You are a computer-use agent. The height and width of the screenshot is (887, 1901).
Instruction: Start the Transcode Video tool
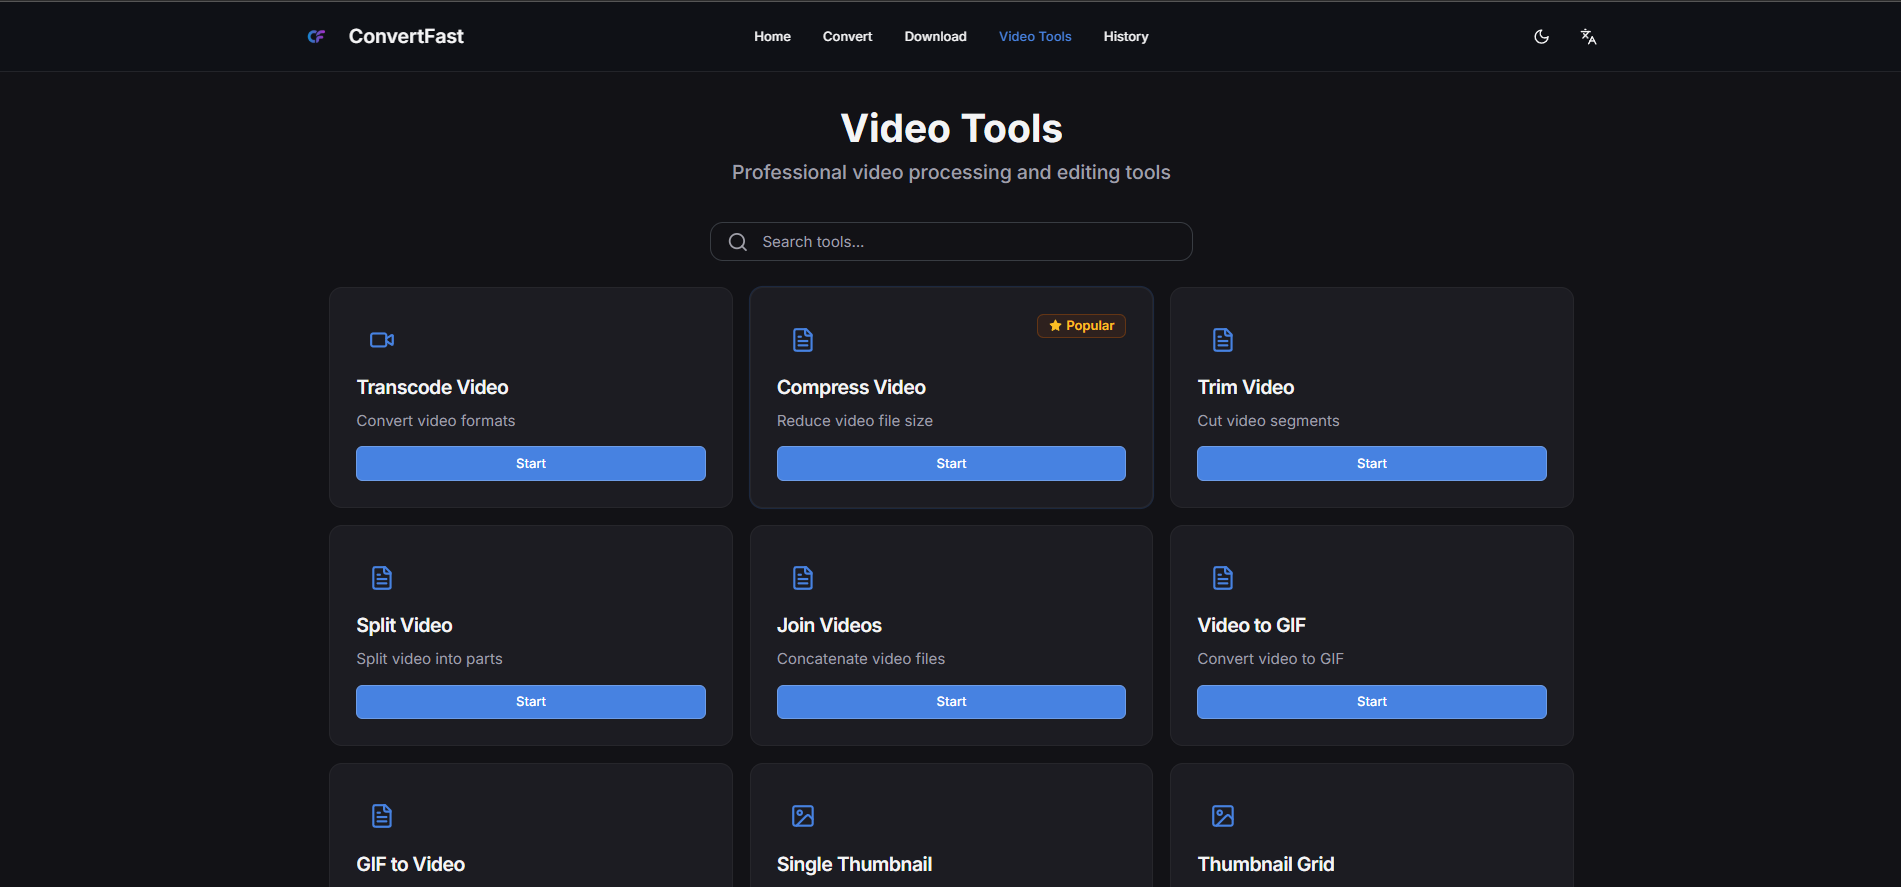531,464
